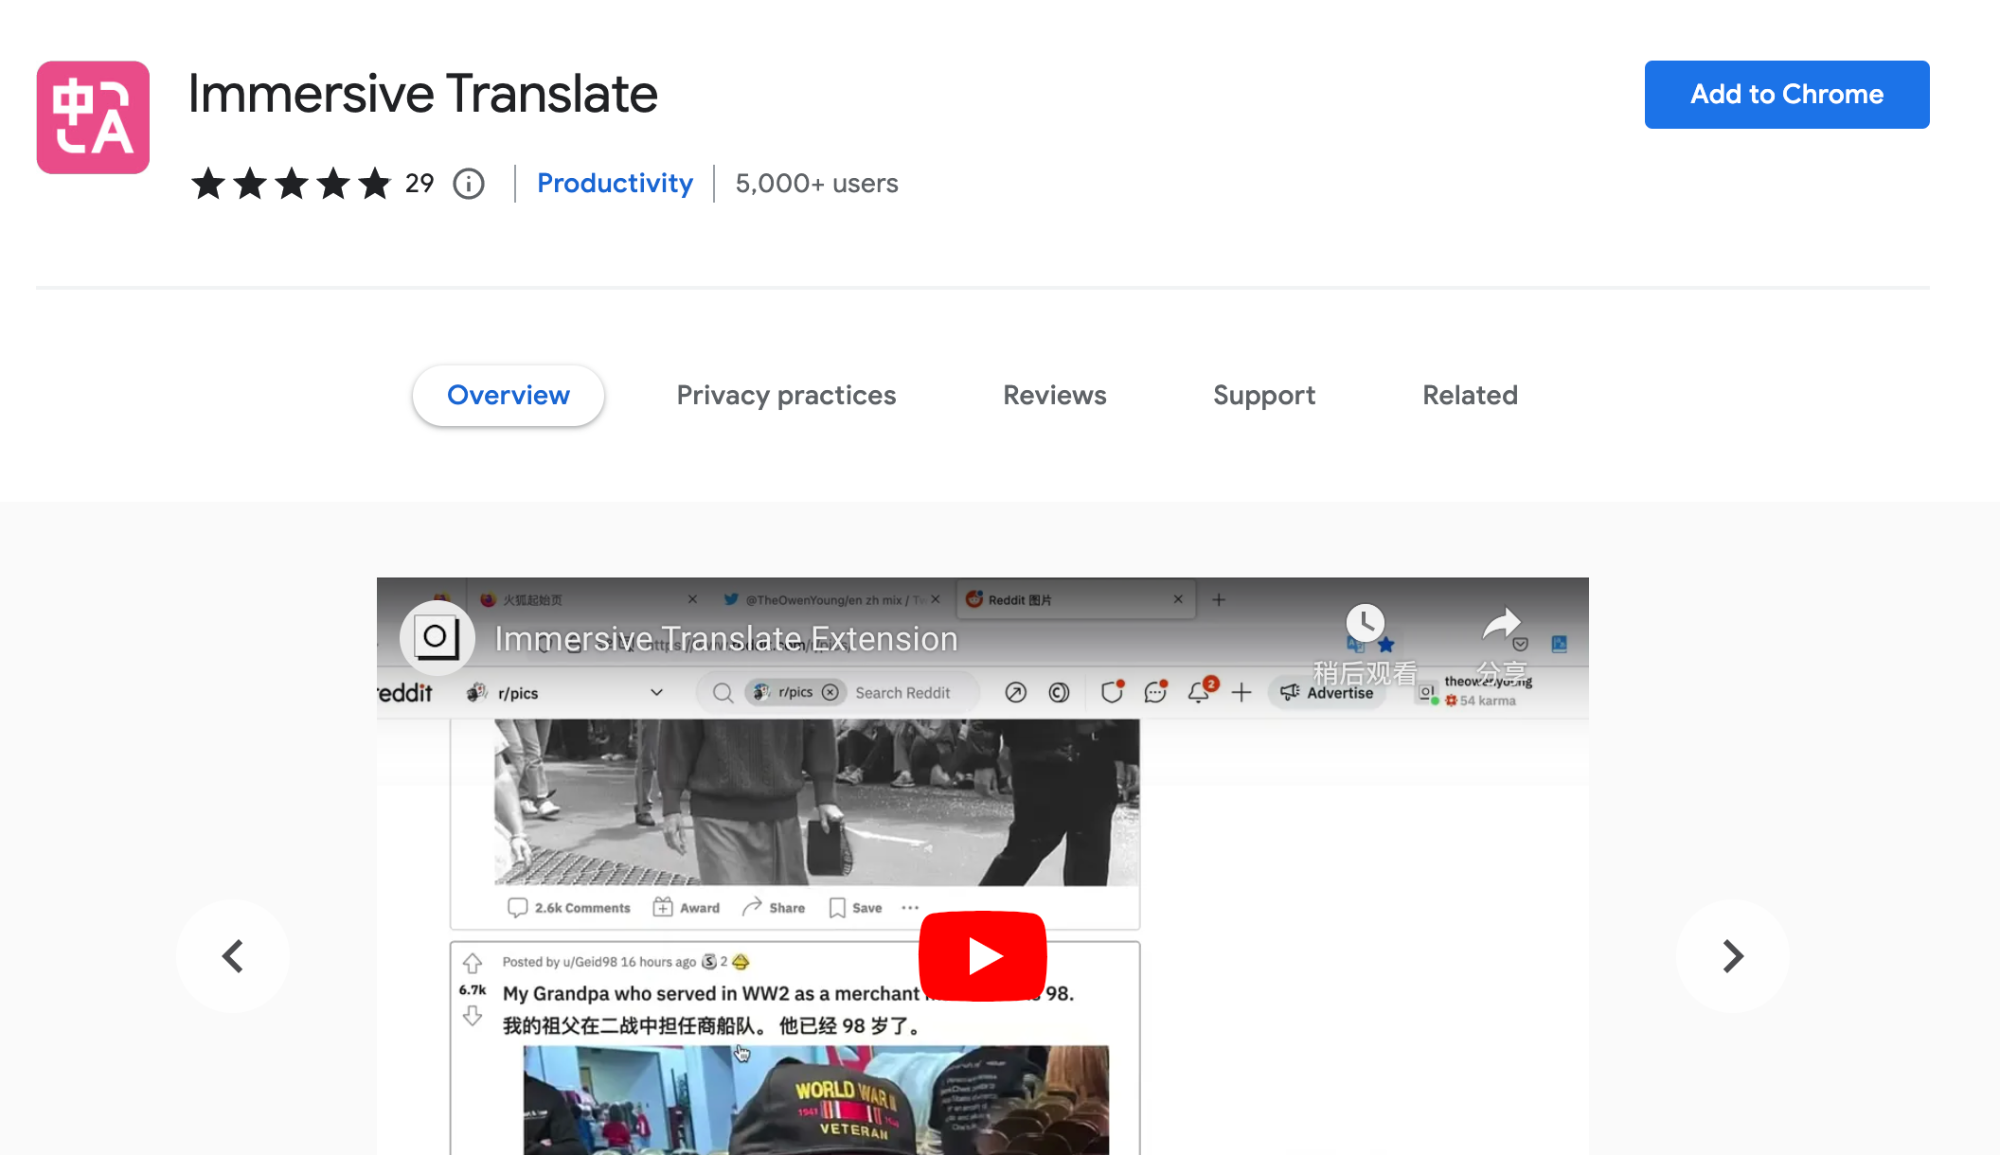Open the post's more options ellipsis

[x=909, y=907]
